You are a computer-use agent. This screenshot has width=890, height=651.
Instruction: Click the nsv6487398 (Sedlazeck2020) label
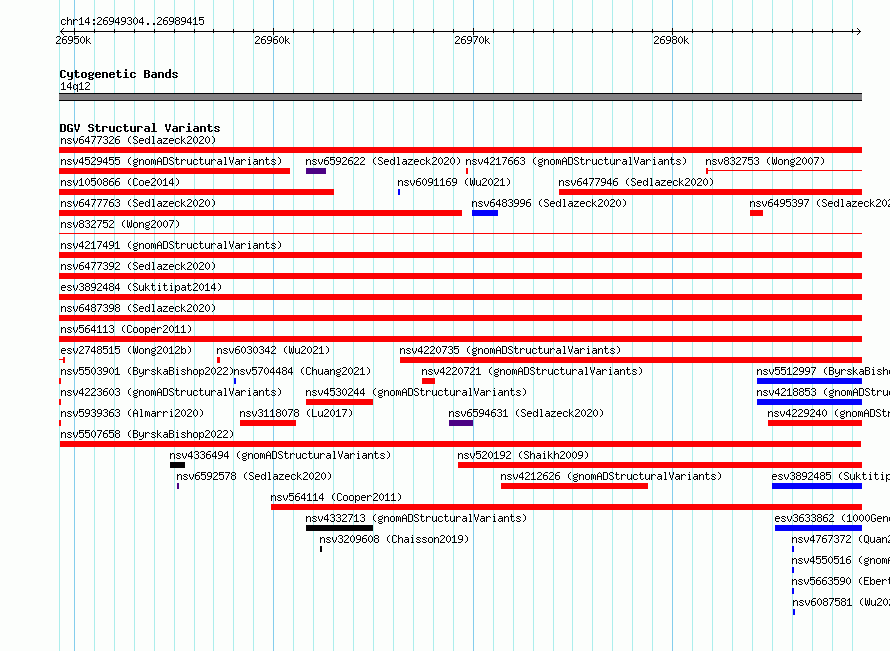click(138, 308)
